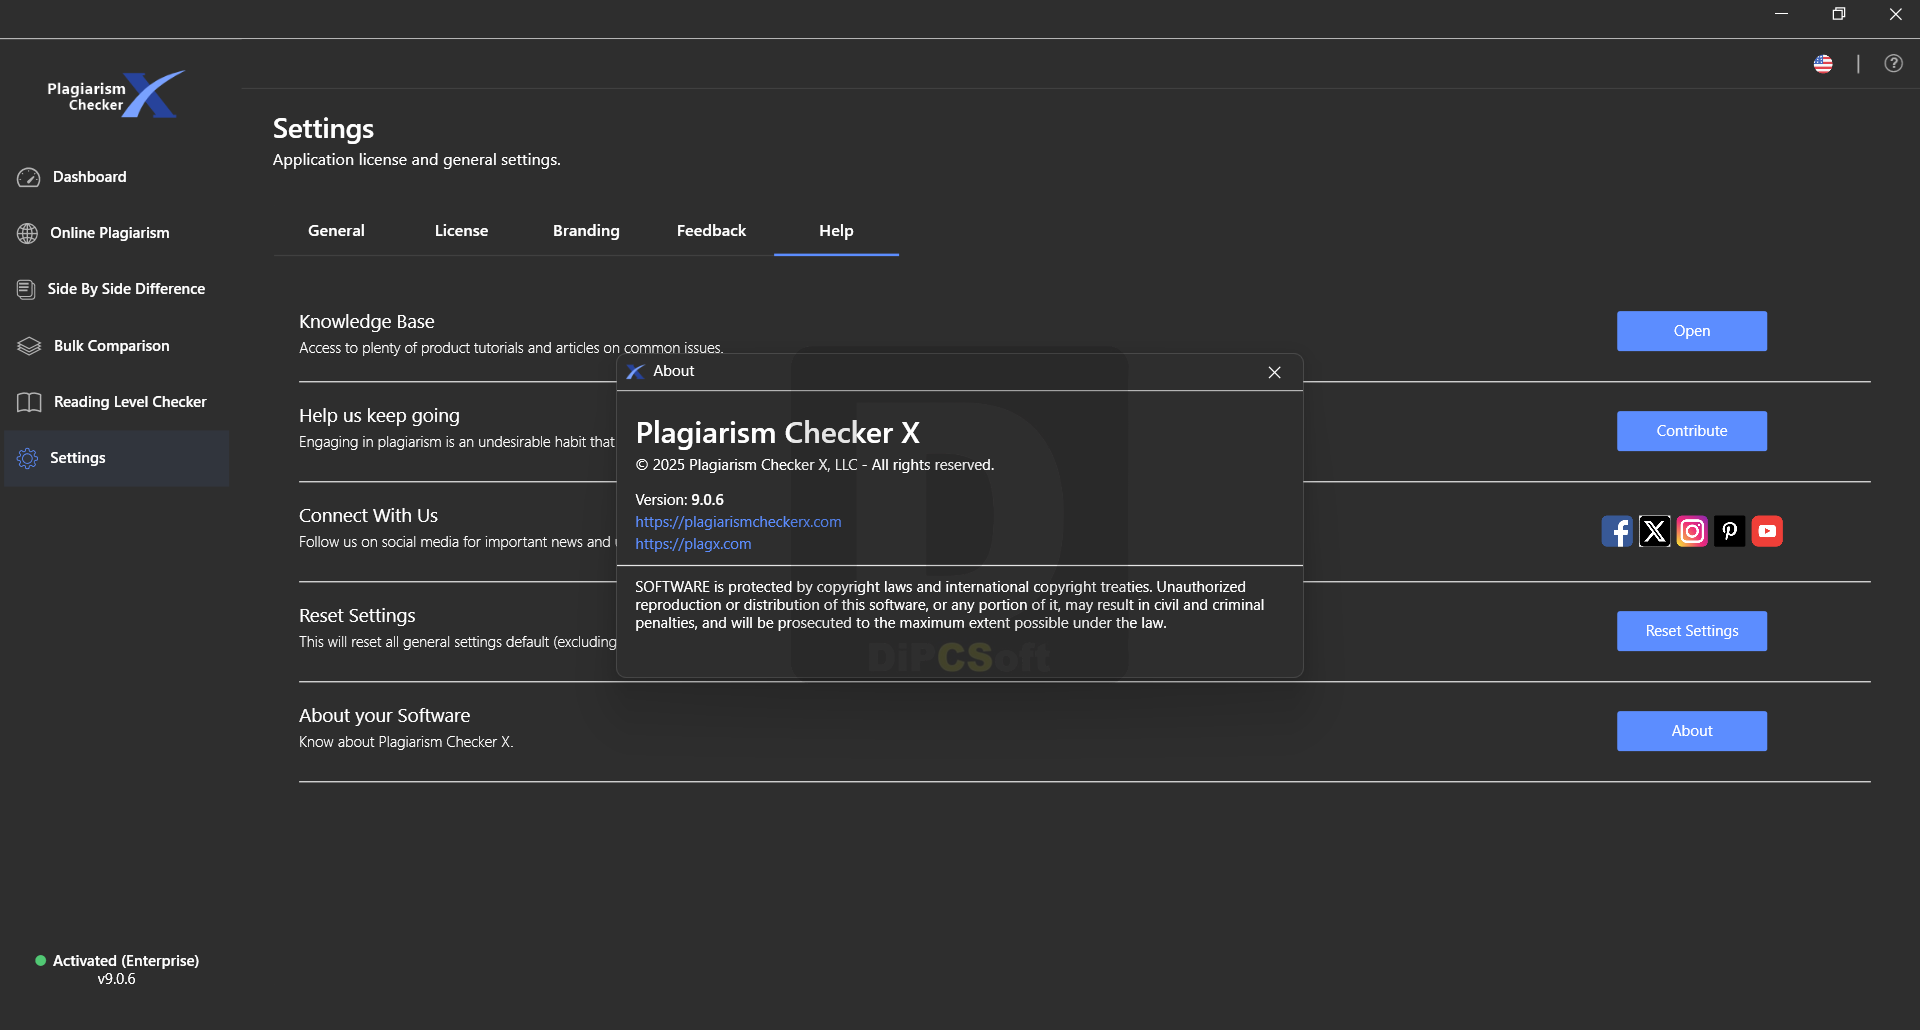
Task: Click the US flag language icon
Action: pyautogui.click(x=1823, y=64)
